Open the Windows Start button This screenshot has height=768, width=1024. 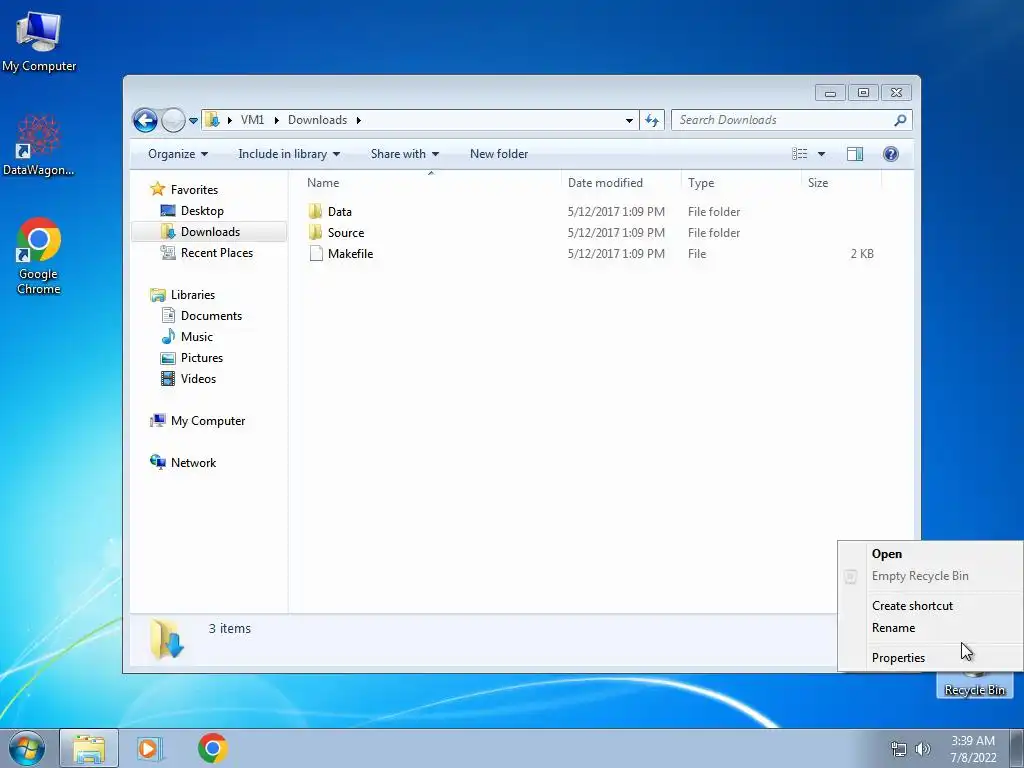[27, 748]
